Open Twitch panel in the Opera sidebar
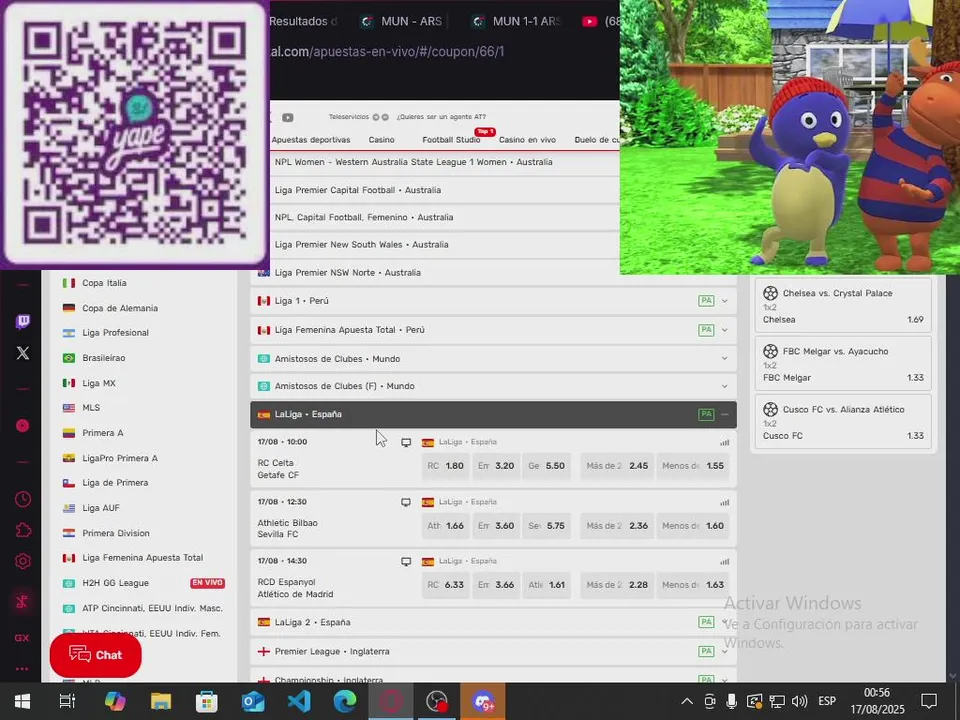Viewport: 960px width, 720px height. (23, 321)
